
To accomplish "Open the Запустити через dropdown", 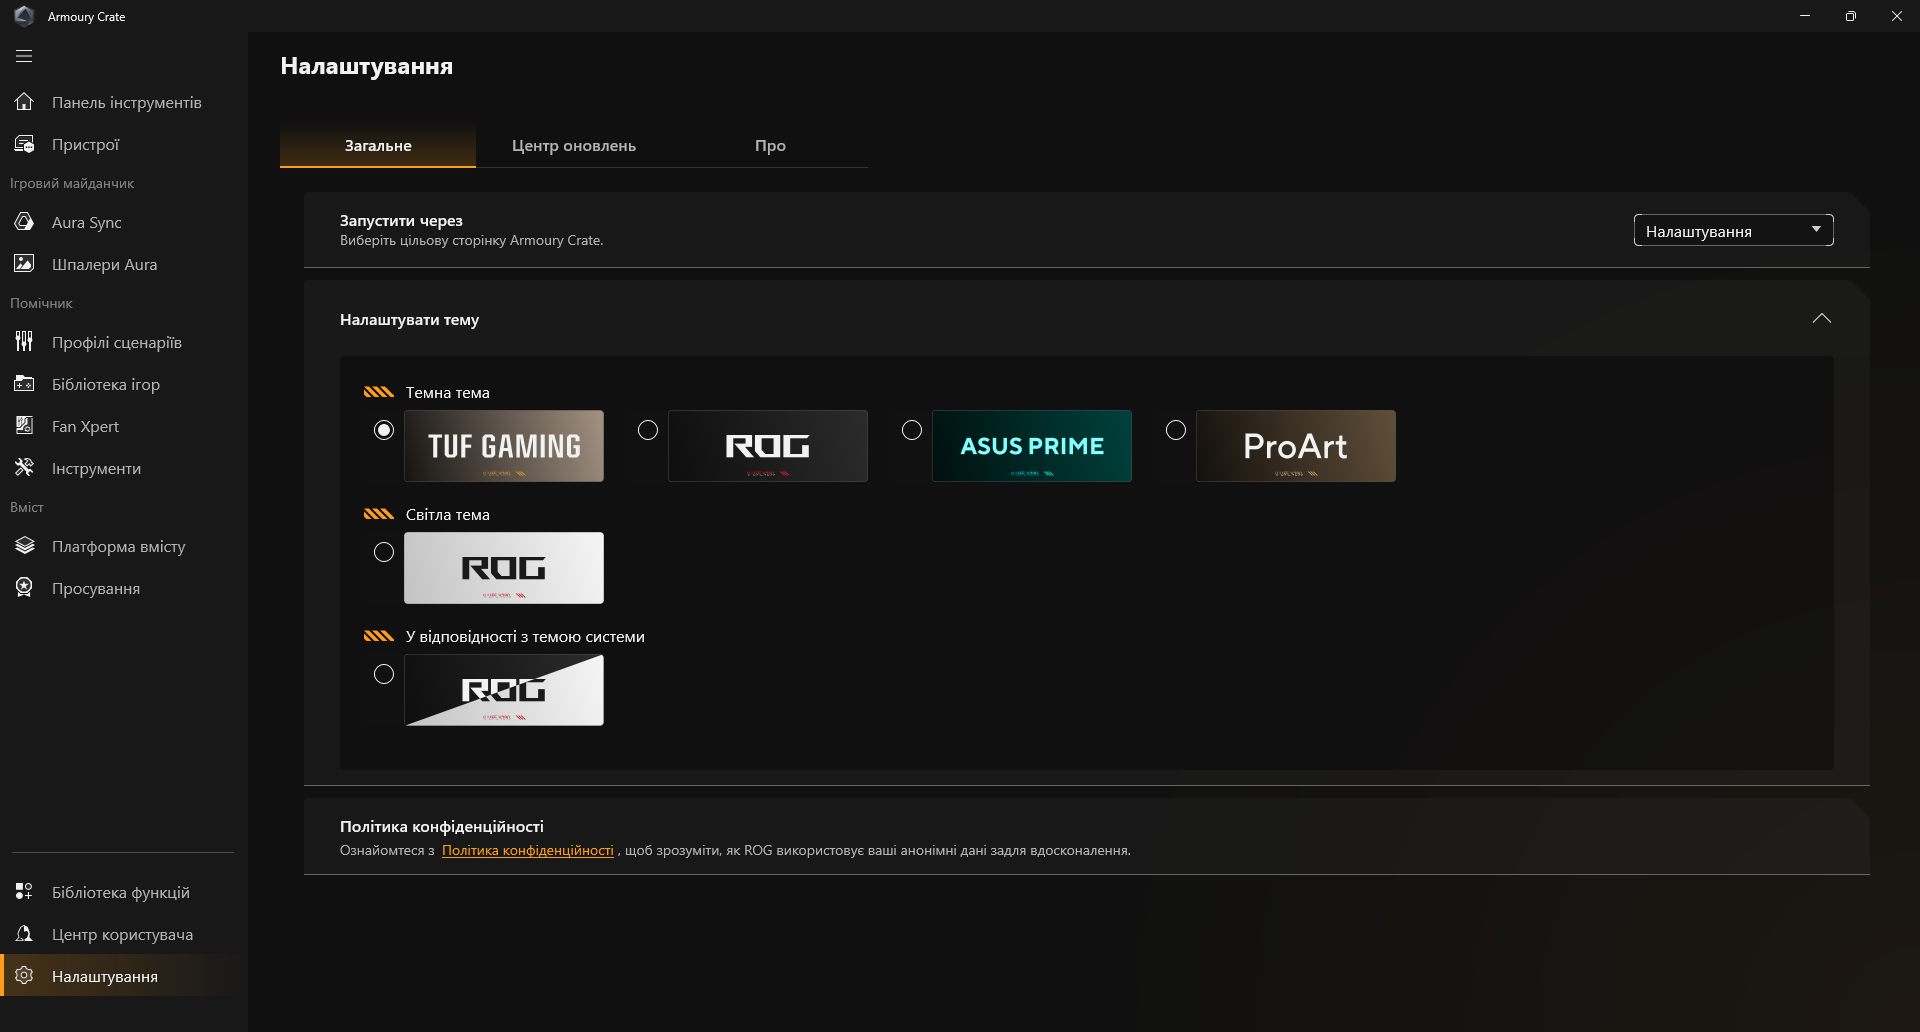I will pos(1733,230).
